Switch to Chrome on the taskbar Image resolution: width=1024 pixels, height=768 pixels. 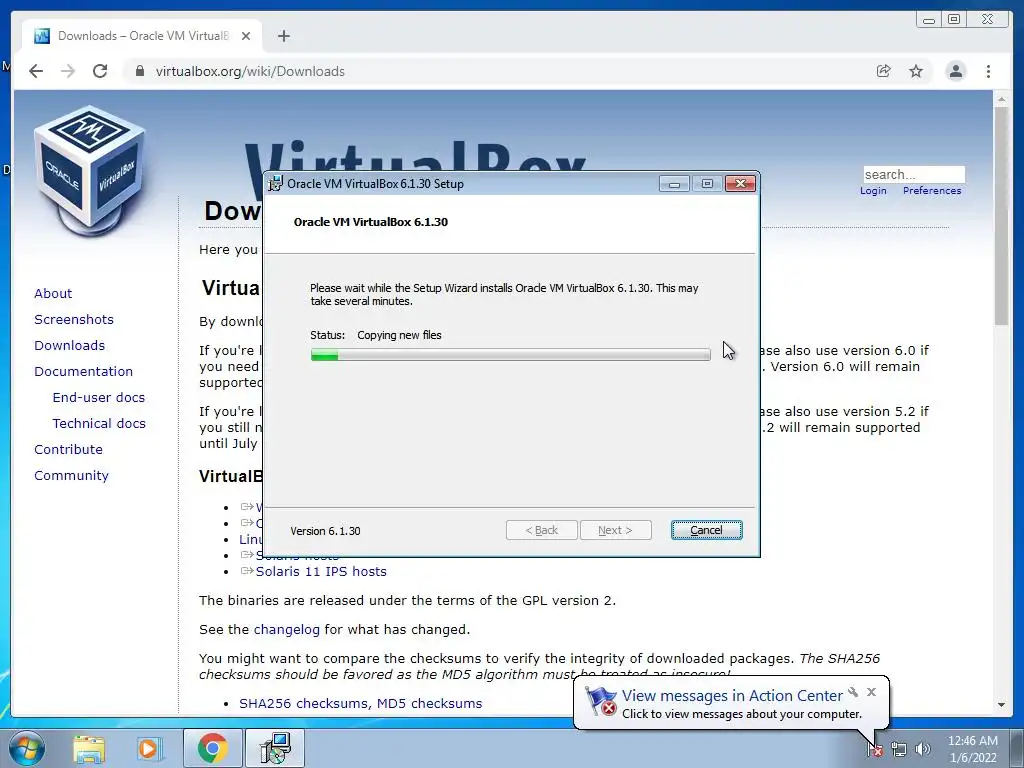(x=212, y=748)
